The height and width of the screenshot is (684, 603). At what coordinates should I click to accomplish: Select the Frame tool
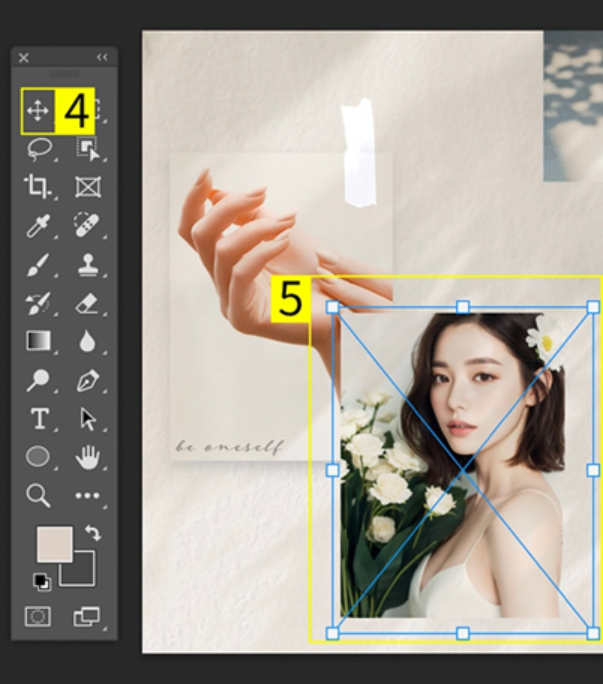(x=88, y=187)
